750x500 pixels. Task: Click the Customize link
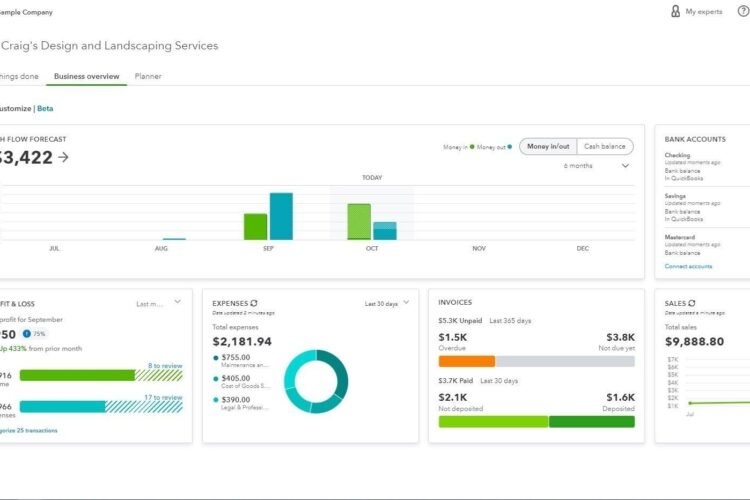[15, 109]
